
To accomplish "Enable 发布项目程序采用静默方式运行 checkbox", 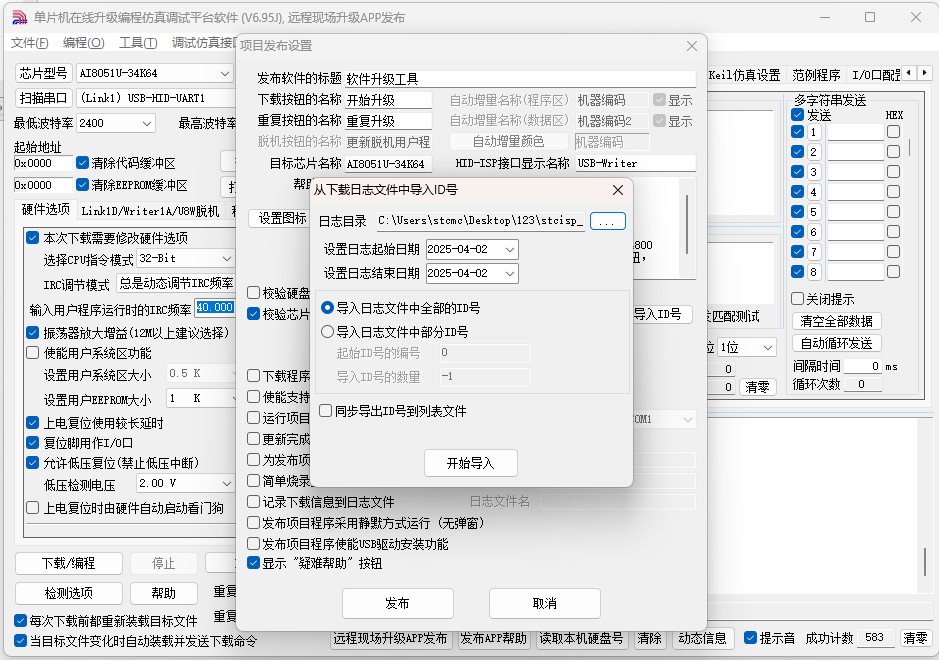I will coord(365,523).
